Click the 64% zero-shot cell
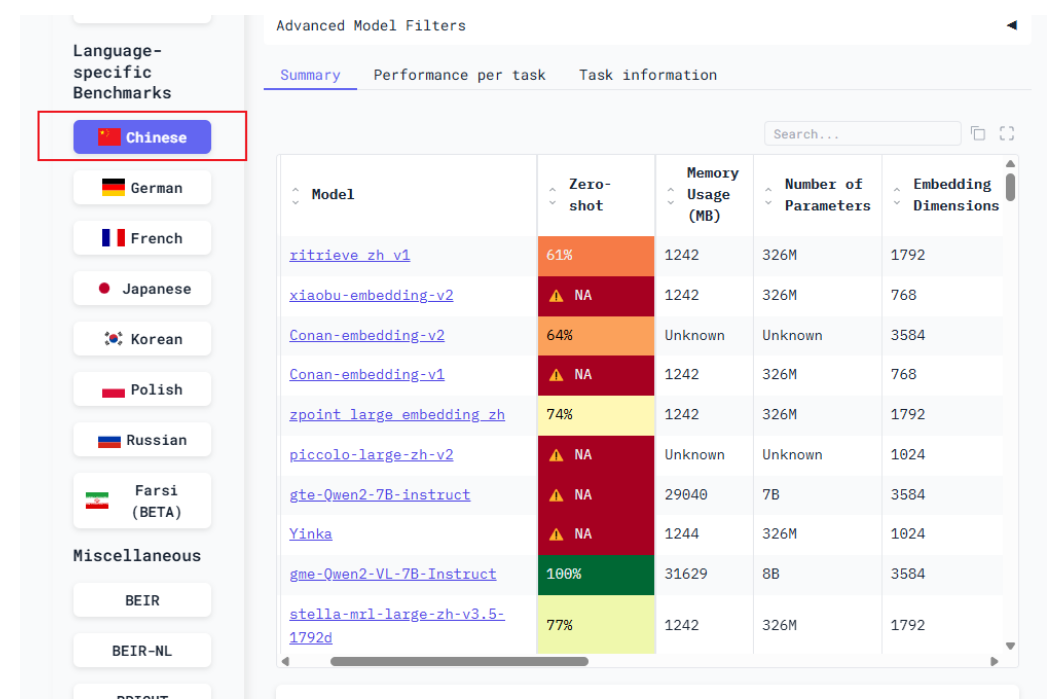Screen dimensions: 1047x699 [596, 336]
